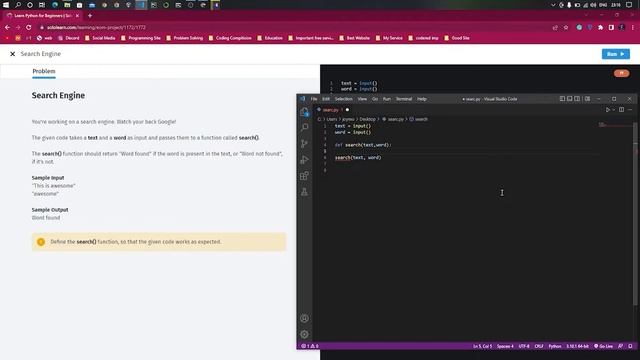Toggle secondary sidebar layout icon
The image size is (640, 360).
(x=577, y=99)
